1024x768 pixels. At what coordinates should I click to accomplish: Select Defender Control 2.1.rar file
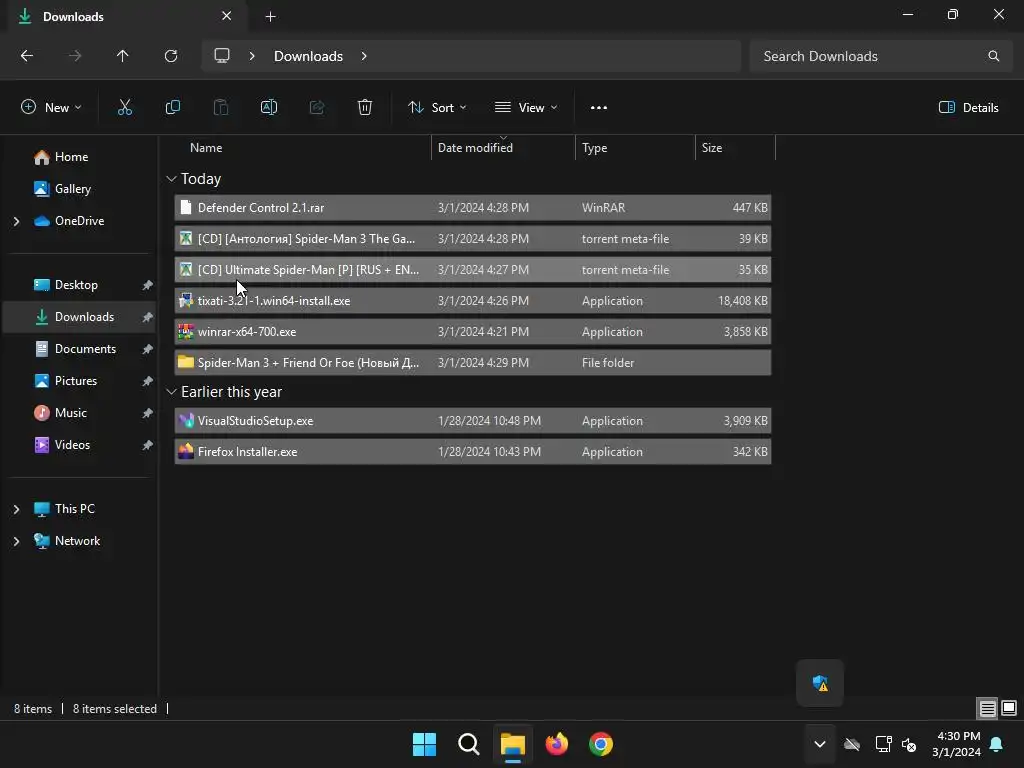473,208
